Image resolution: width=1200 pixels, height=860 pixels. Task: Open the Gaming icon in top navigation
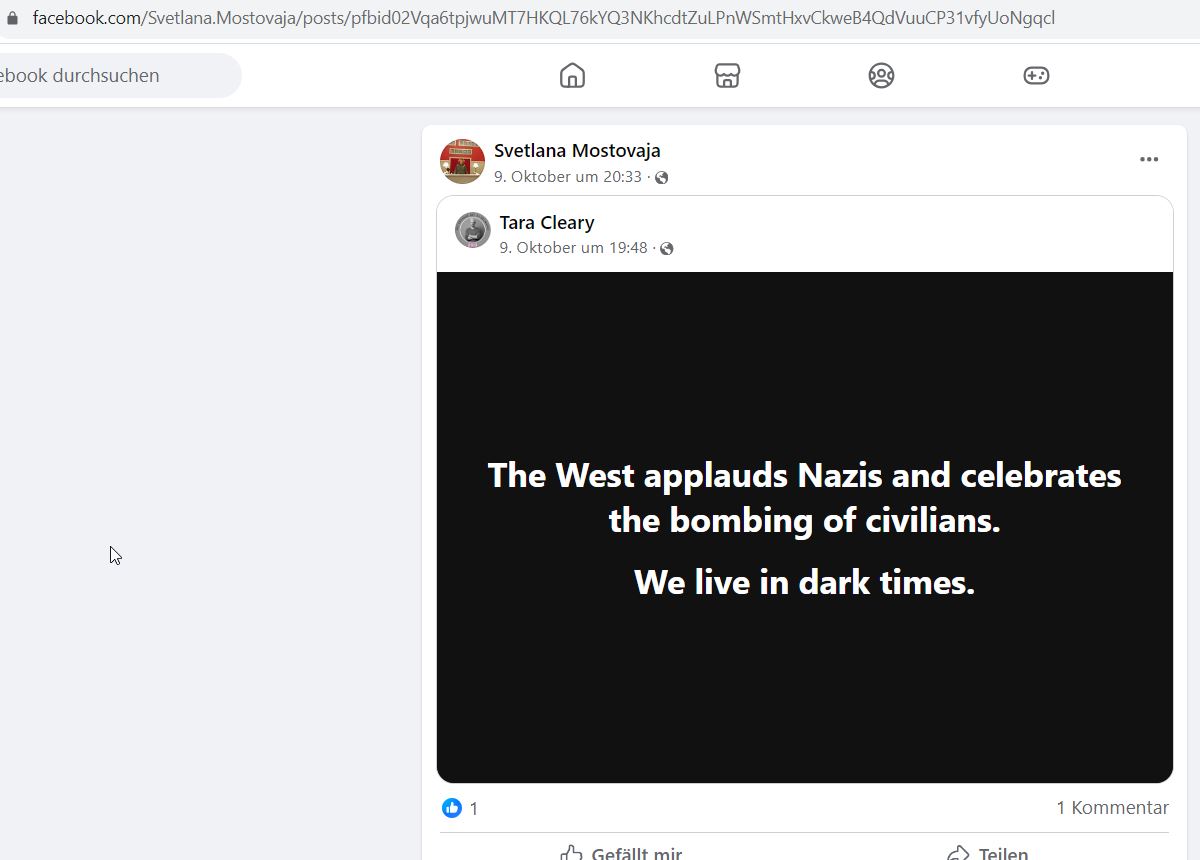1036,75
